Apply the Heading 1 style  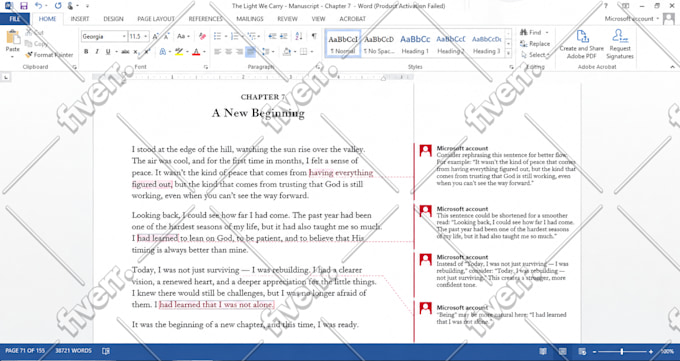coord(415,44)
